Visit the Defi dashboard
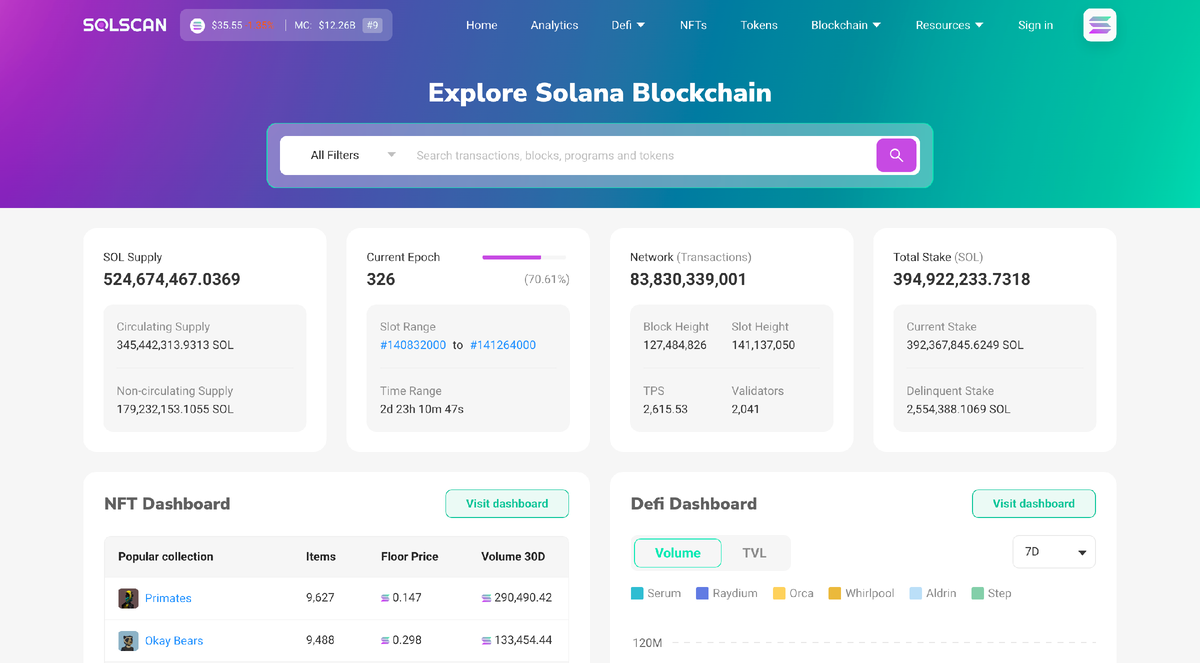Image resolution: width=1200 pixels, height=663 pixels. 1034,504
